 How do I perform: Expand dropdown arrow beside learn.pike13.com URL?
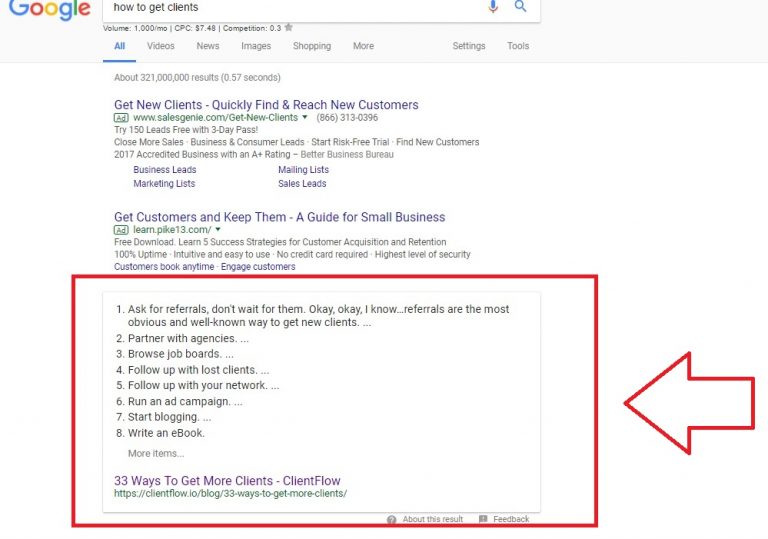[x=217, y=230]
